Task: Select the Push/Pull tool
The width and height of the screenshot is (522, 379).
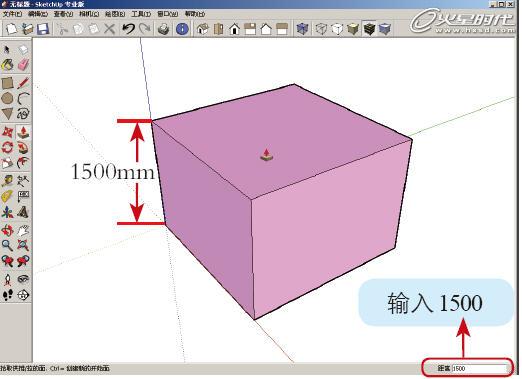Action: (x=23, y=132)
